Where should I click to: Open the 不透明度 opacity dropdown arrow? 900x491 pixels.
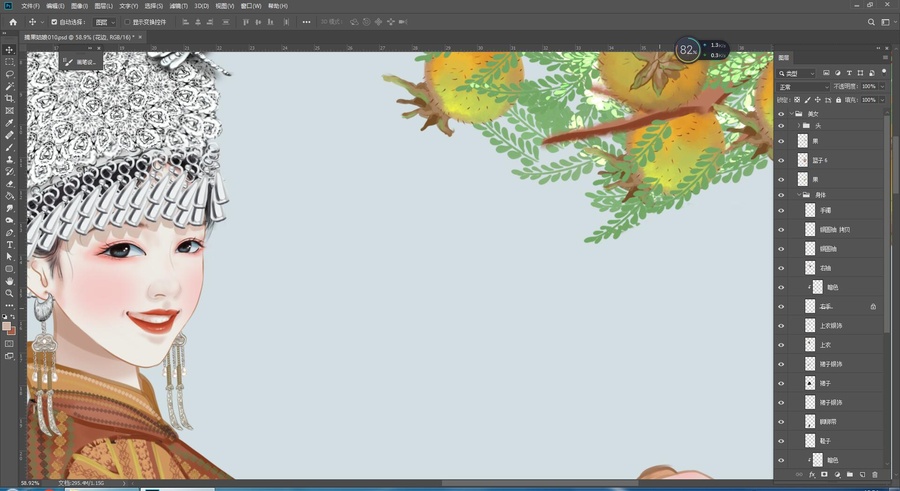coord(882,87)
